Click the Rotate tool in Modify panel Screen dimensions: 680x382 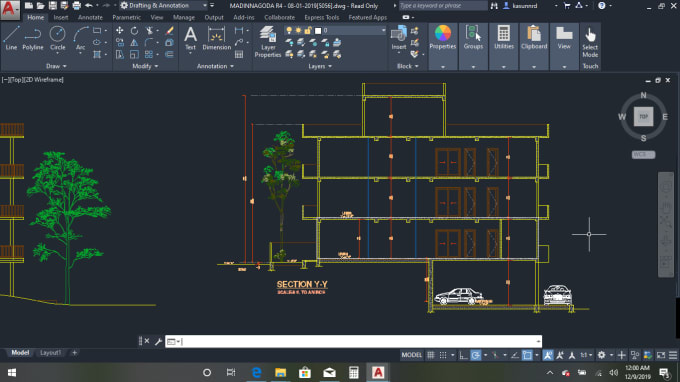click(x=134, y=31)
